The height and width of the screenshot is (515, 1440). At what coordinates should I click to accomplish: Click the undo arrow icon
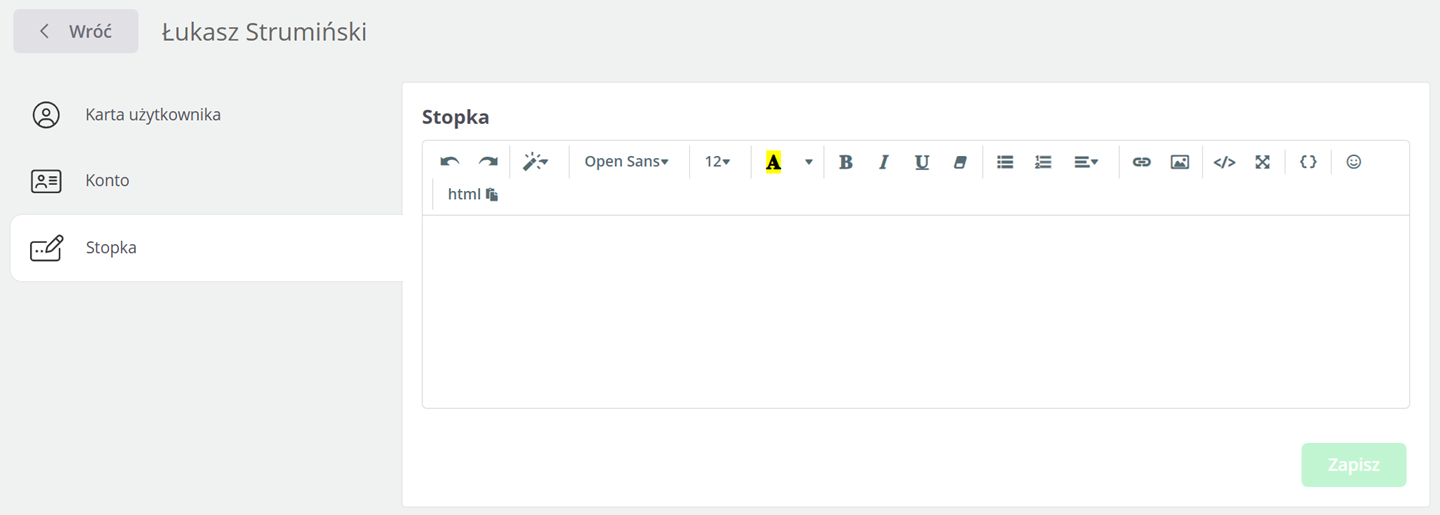(450, 162)
